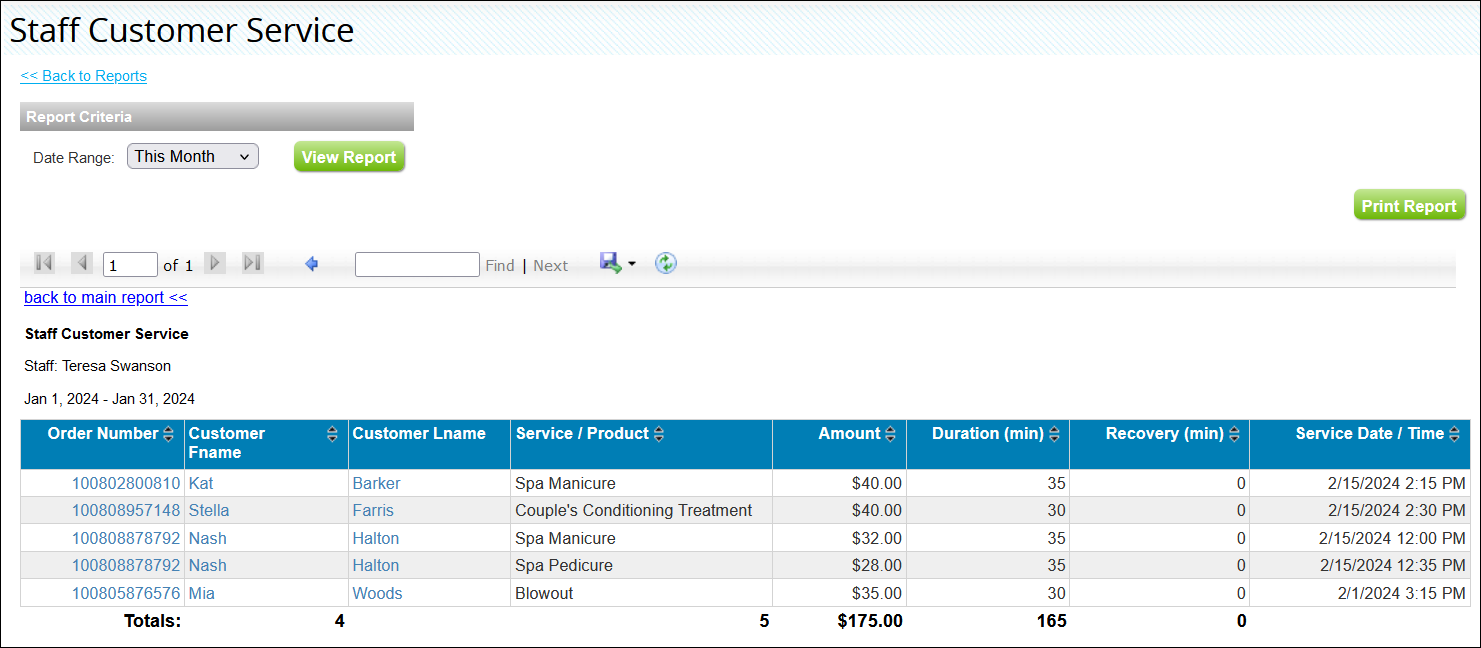Refresh the report icon
The image size is (1481, 648).
(x=666, y=263)
